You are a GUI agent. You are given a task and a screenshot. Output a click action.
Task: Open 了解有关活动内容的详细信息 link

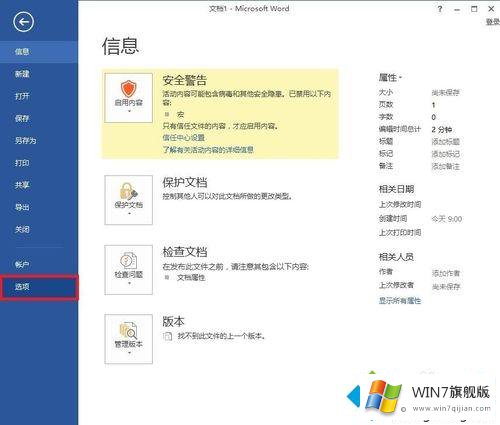[x=208, y=150]
